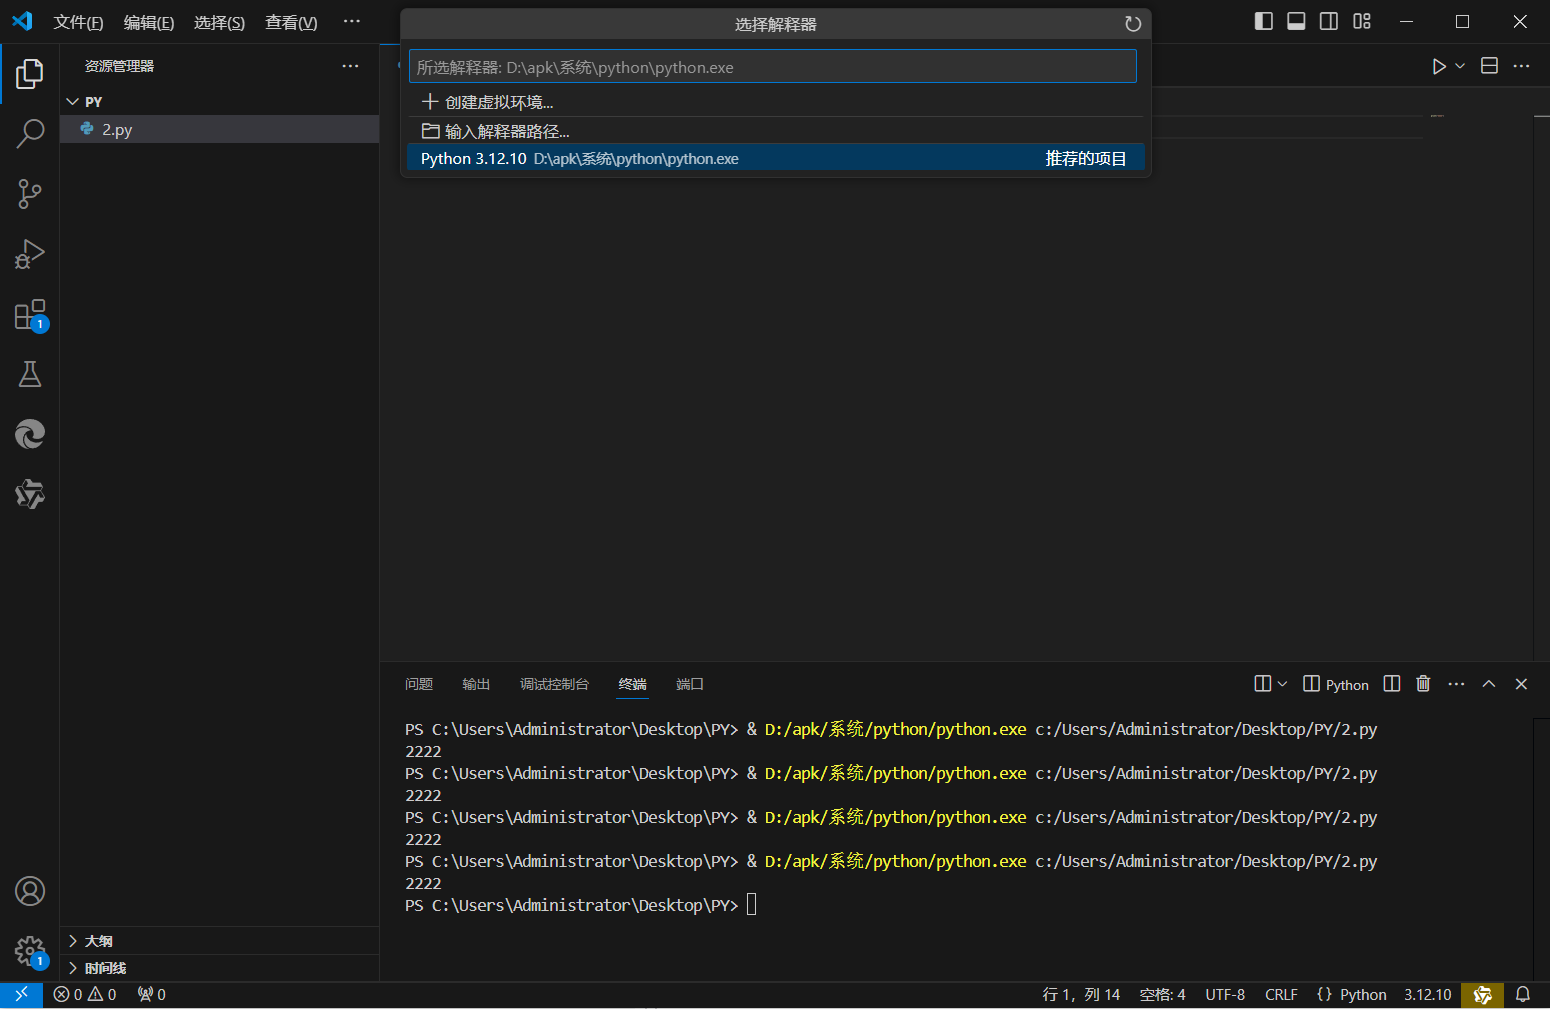This screenshot has height=1009, width=1550.
Task: Open Explorer views and more actions
Action: pyautogui.click(x=350, y=66)
